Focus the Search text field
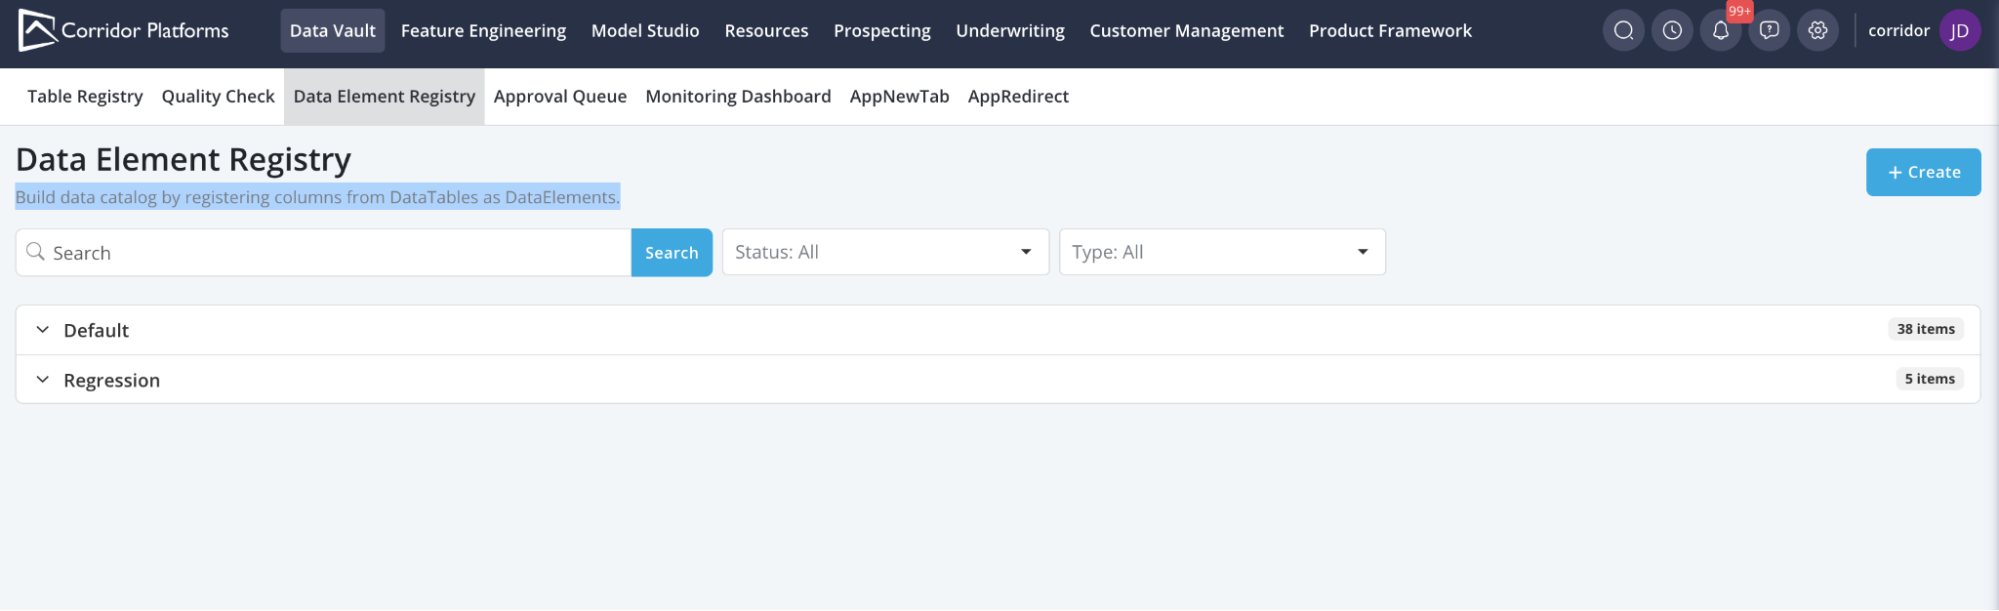Screen dimensions: 1999x611 [x=323, y=253]
